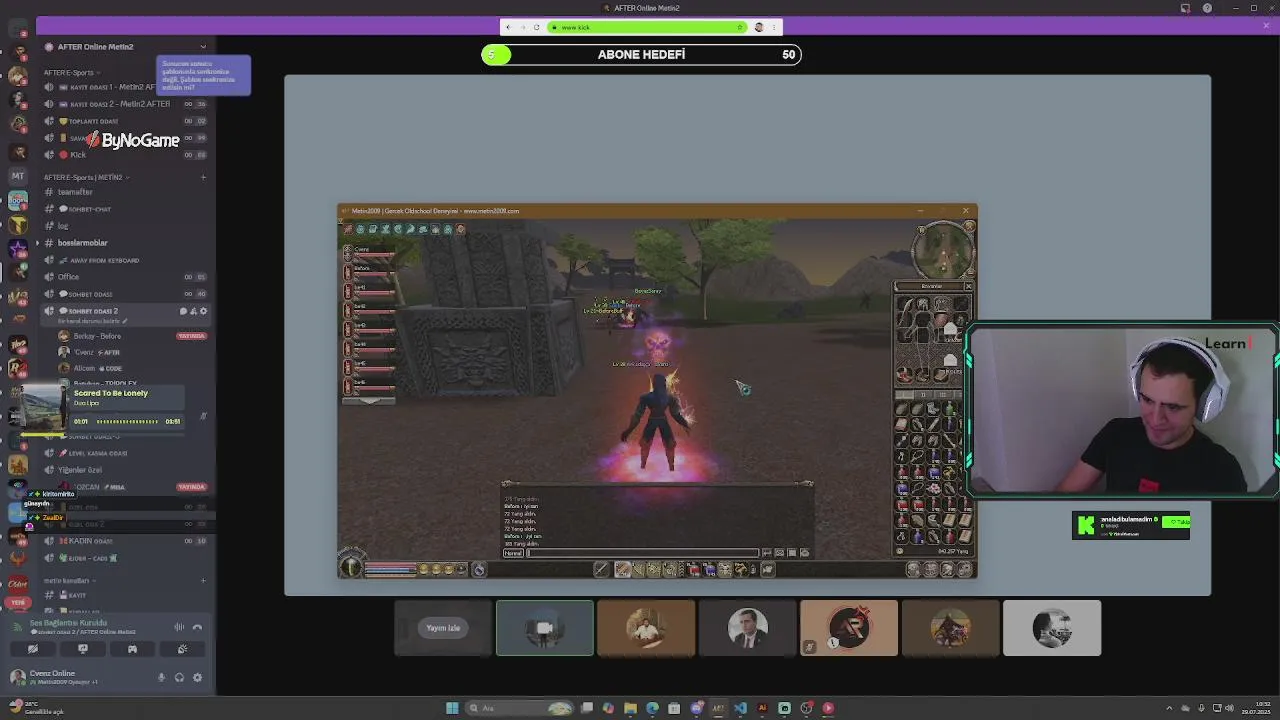Share your screen button
Screen dimensions: 1280x720
[x=83, y=649]
